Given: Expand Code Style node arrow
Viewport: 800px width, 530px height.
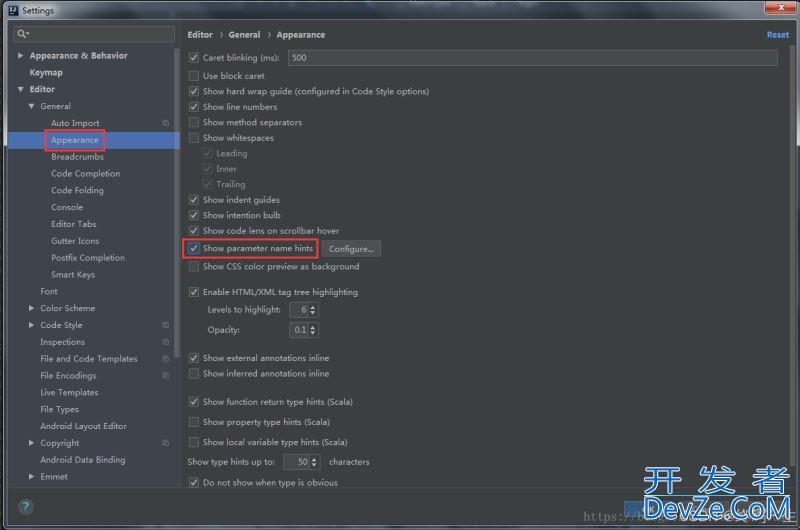Looking at the screenshot, I should [x=32, y=325].
